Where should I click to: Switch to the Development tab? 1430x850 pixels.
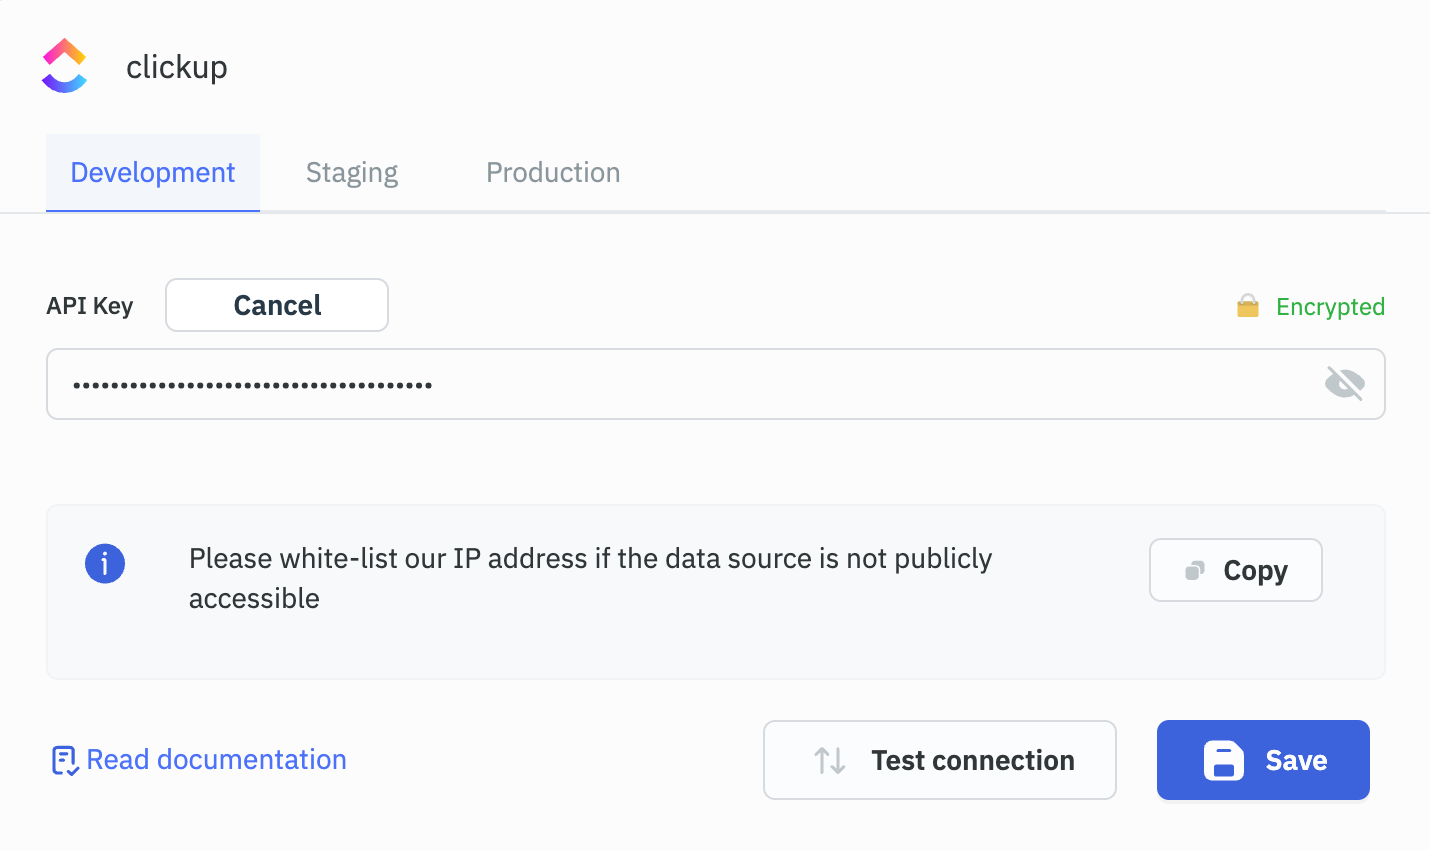152,172
